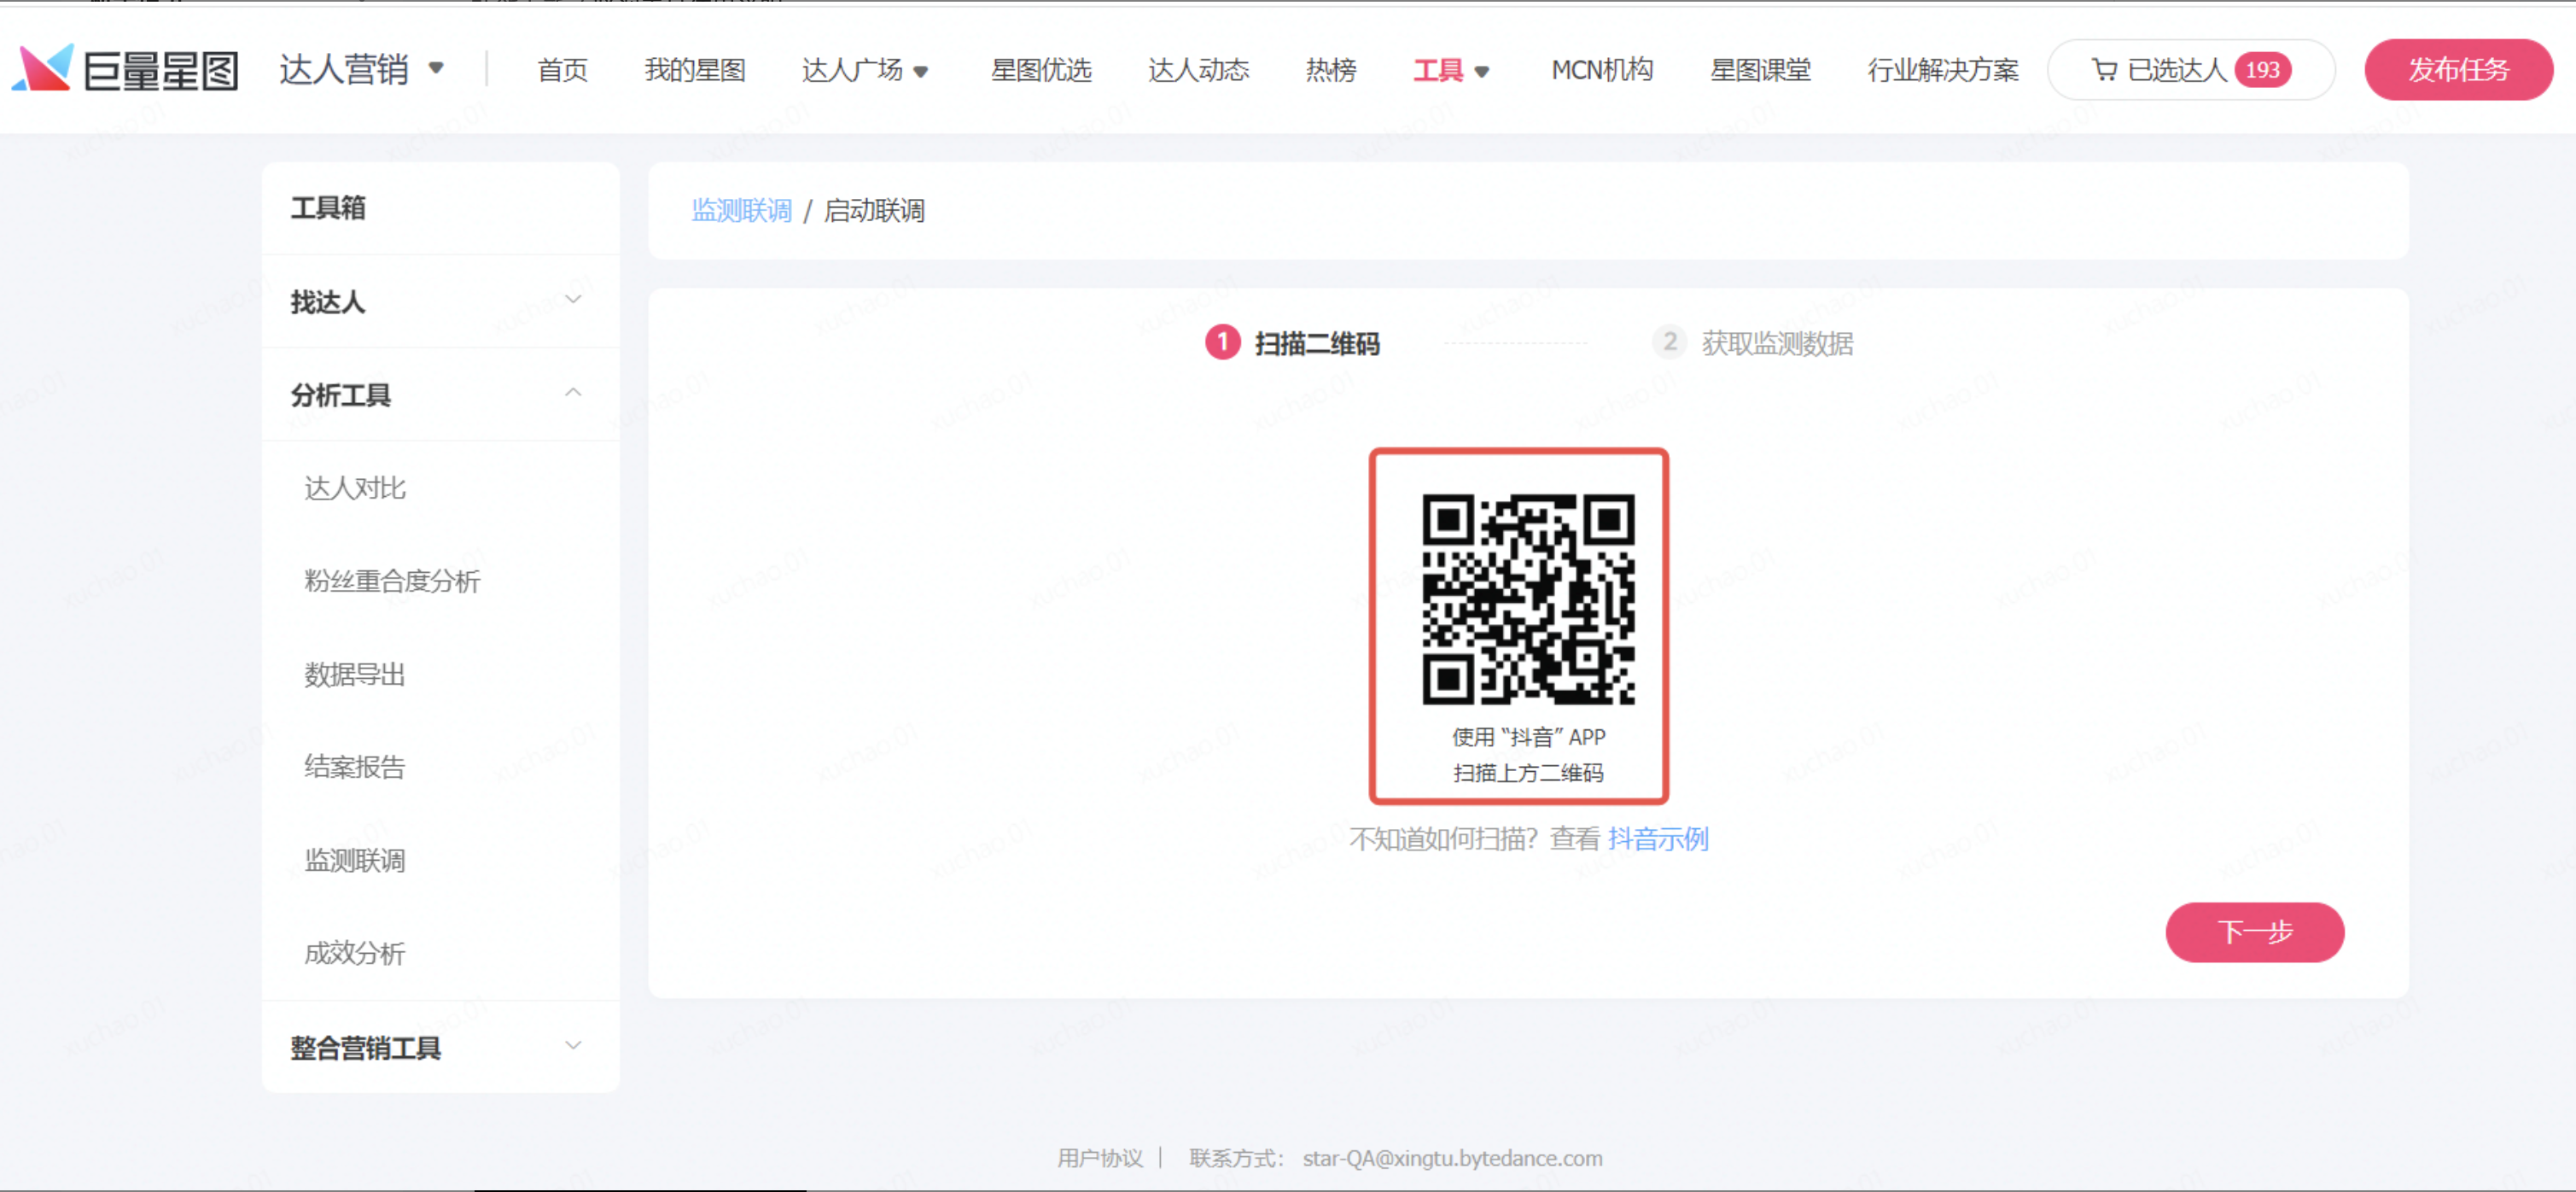
Task: Open the shopping cart icon beside 已选达人
Action: click(x=2104, y=69)
